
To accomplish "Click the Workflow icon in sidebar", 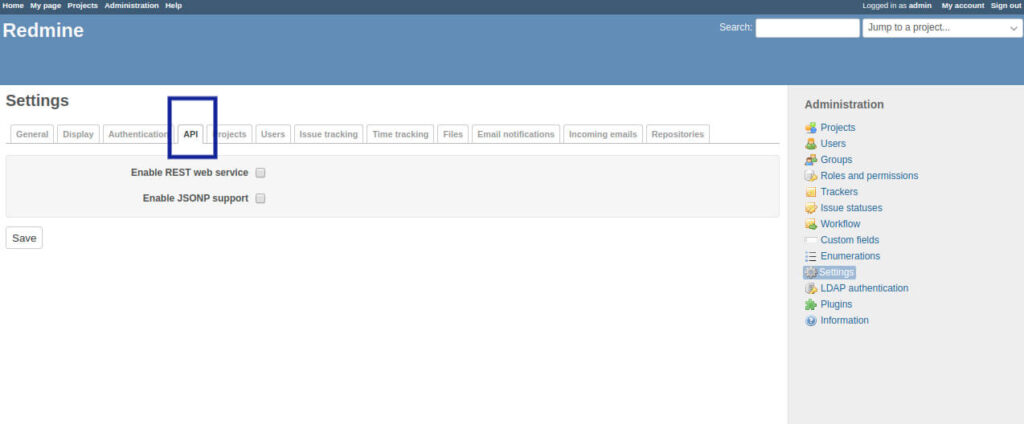I will (811, 224).
